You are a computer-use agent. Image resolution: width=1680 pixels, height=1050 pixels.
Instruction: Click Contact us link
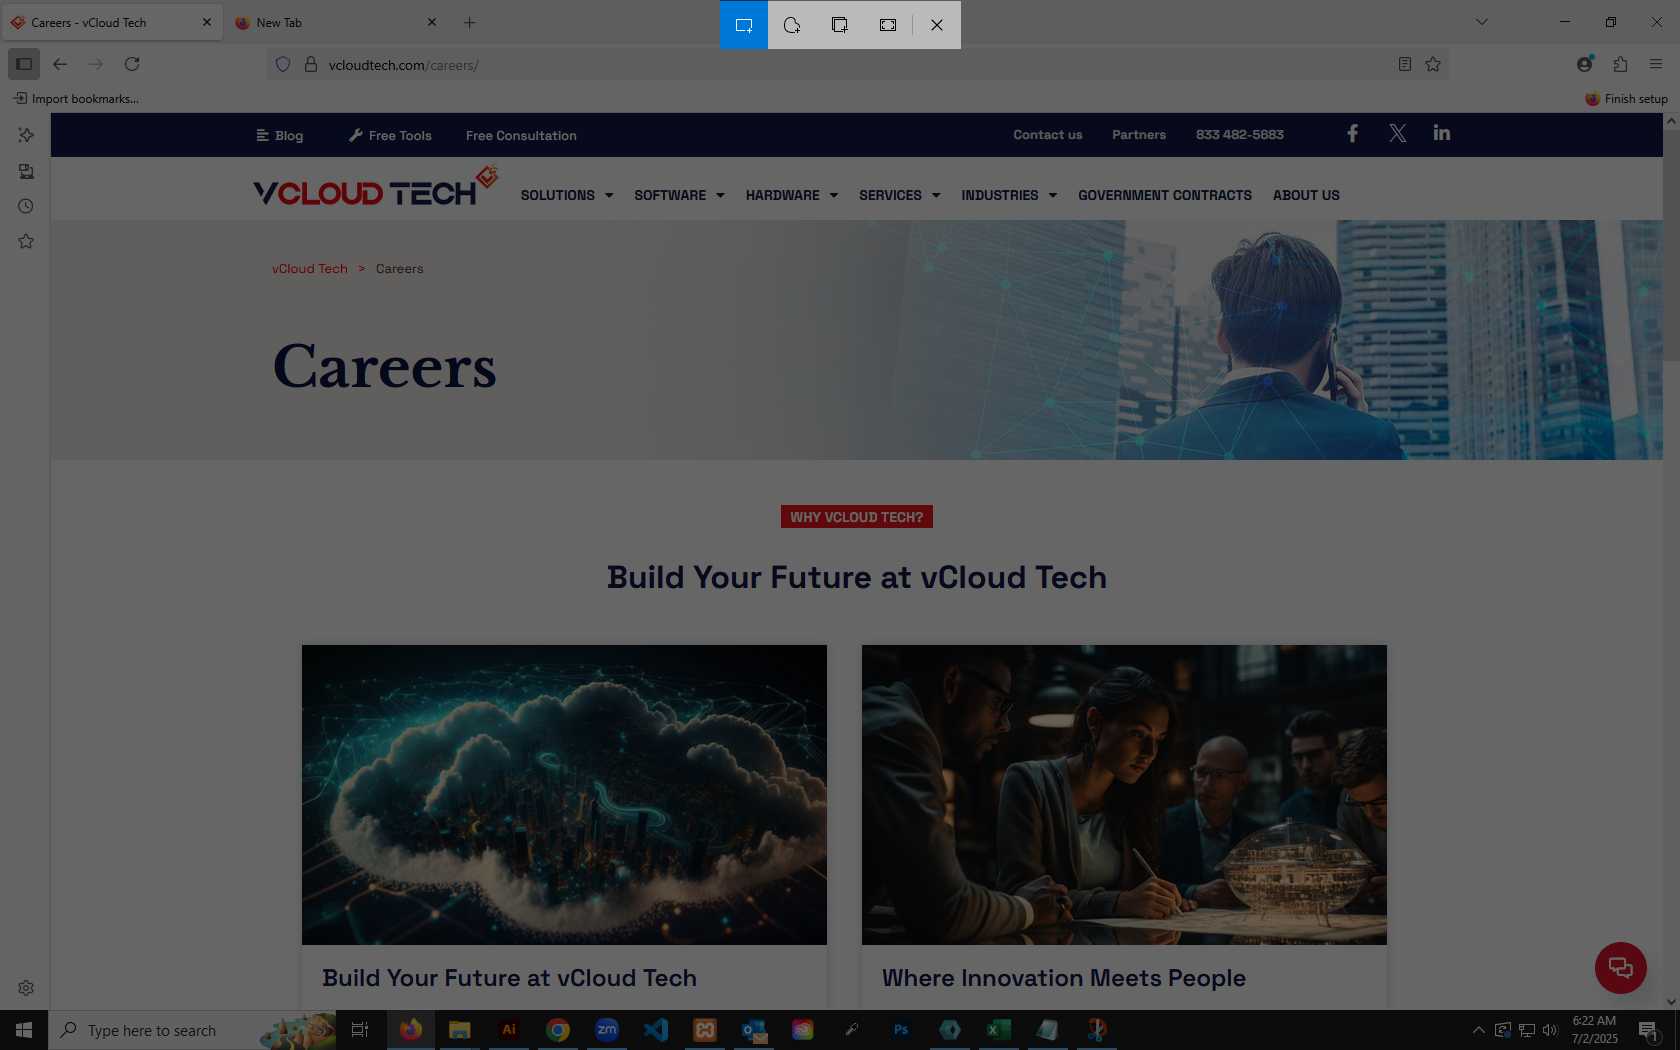[1047, 134]
